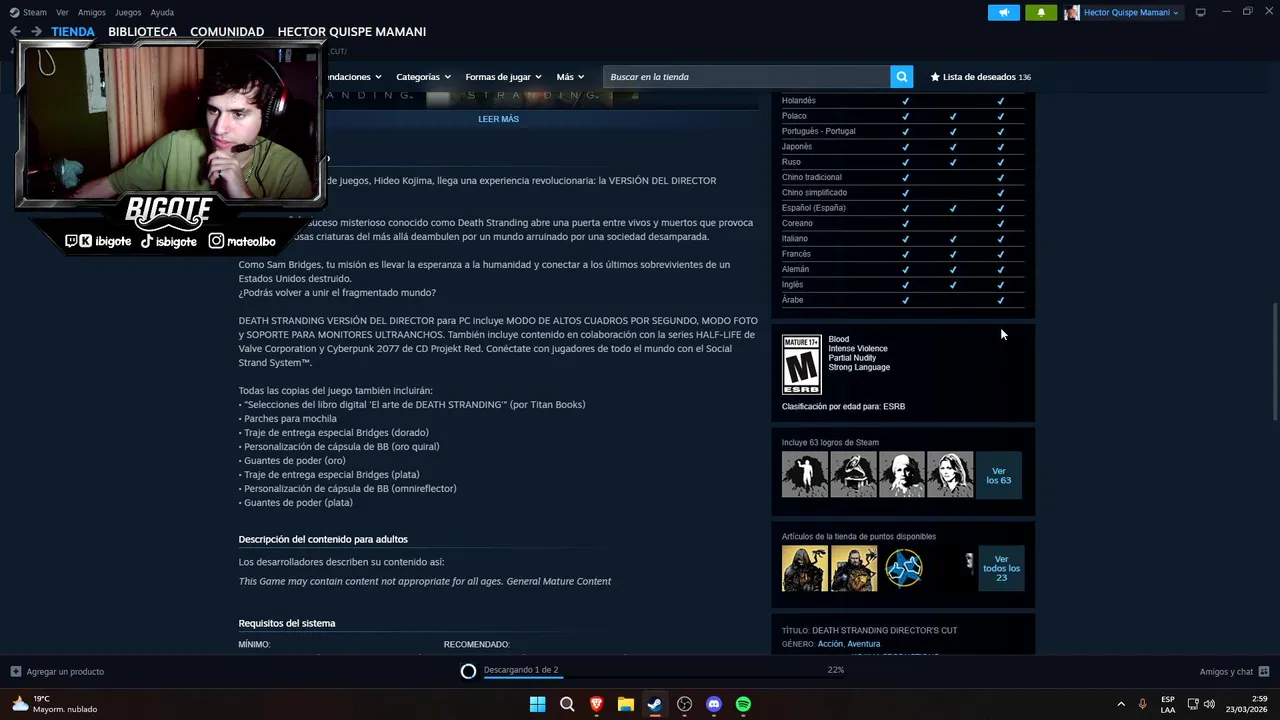The height and width of the screenshot is (720, 1280).
Task: Switch to Steam taskbar icon
Action: (x=655, y=704)
